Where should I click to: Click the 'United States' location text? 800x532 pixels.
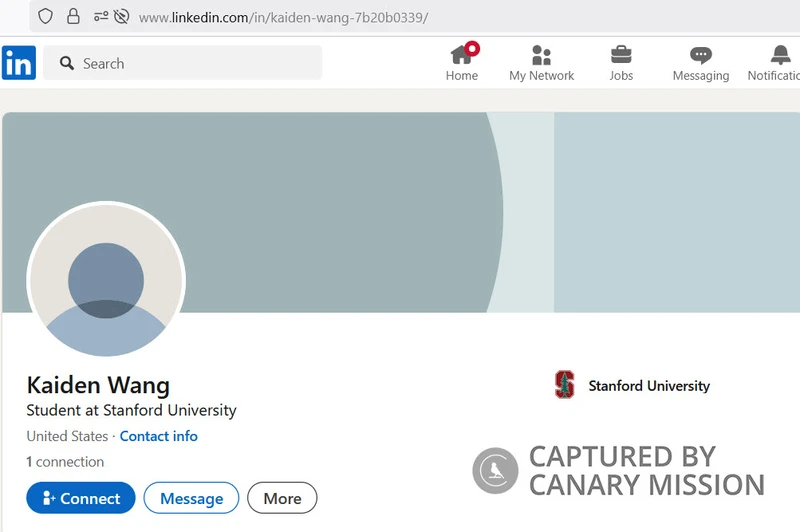[x=67, y=436]
